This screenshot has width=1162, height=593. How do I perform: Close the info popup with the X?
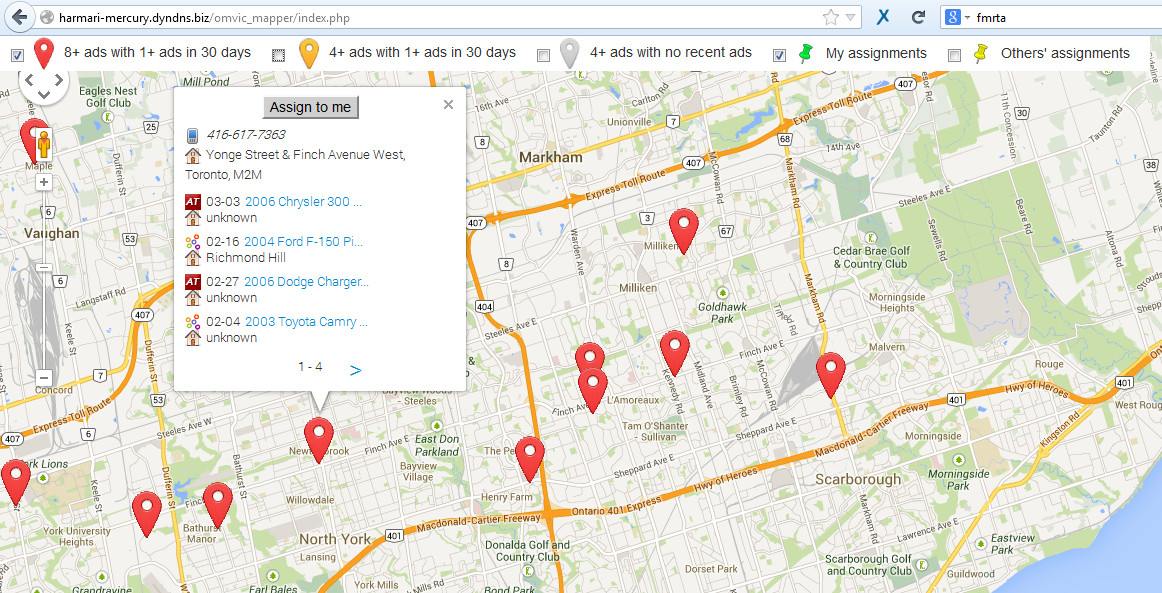point(448,105)
